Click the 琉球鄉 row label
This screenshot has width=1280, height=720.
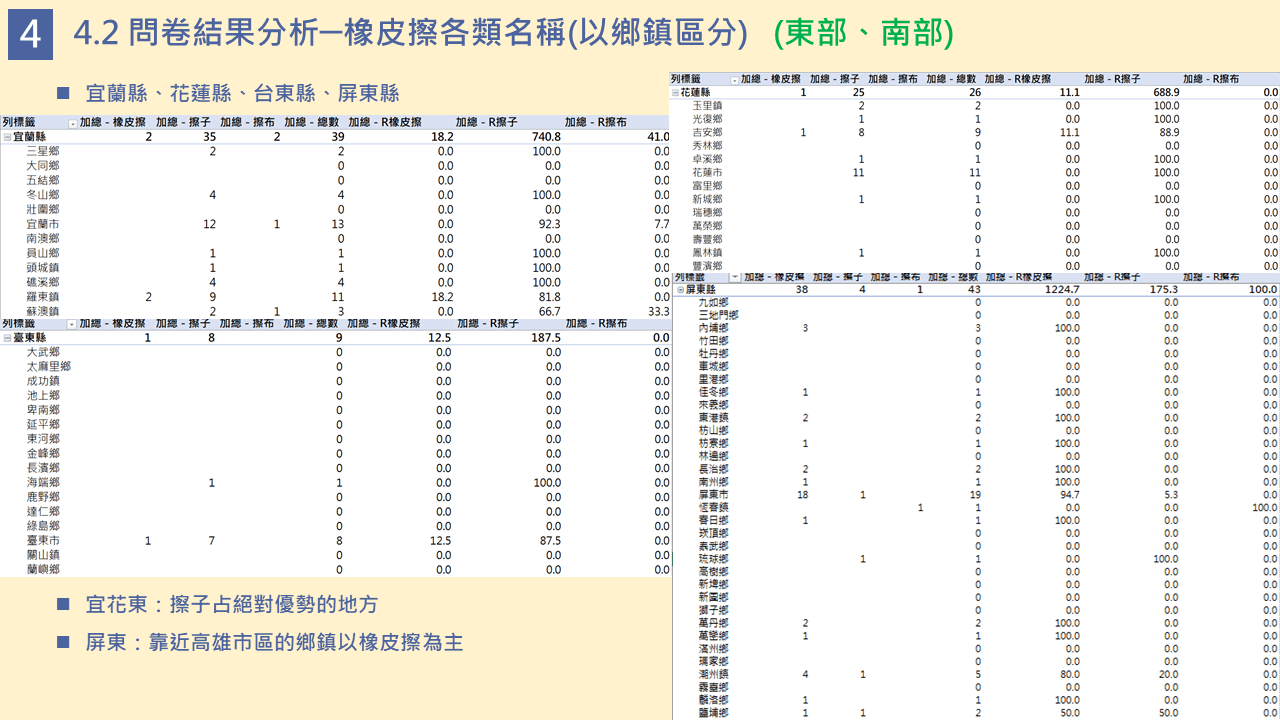713,559
